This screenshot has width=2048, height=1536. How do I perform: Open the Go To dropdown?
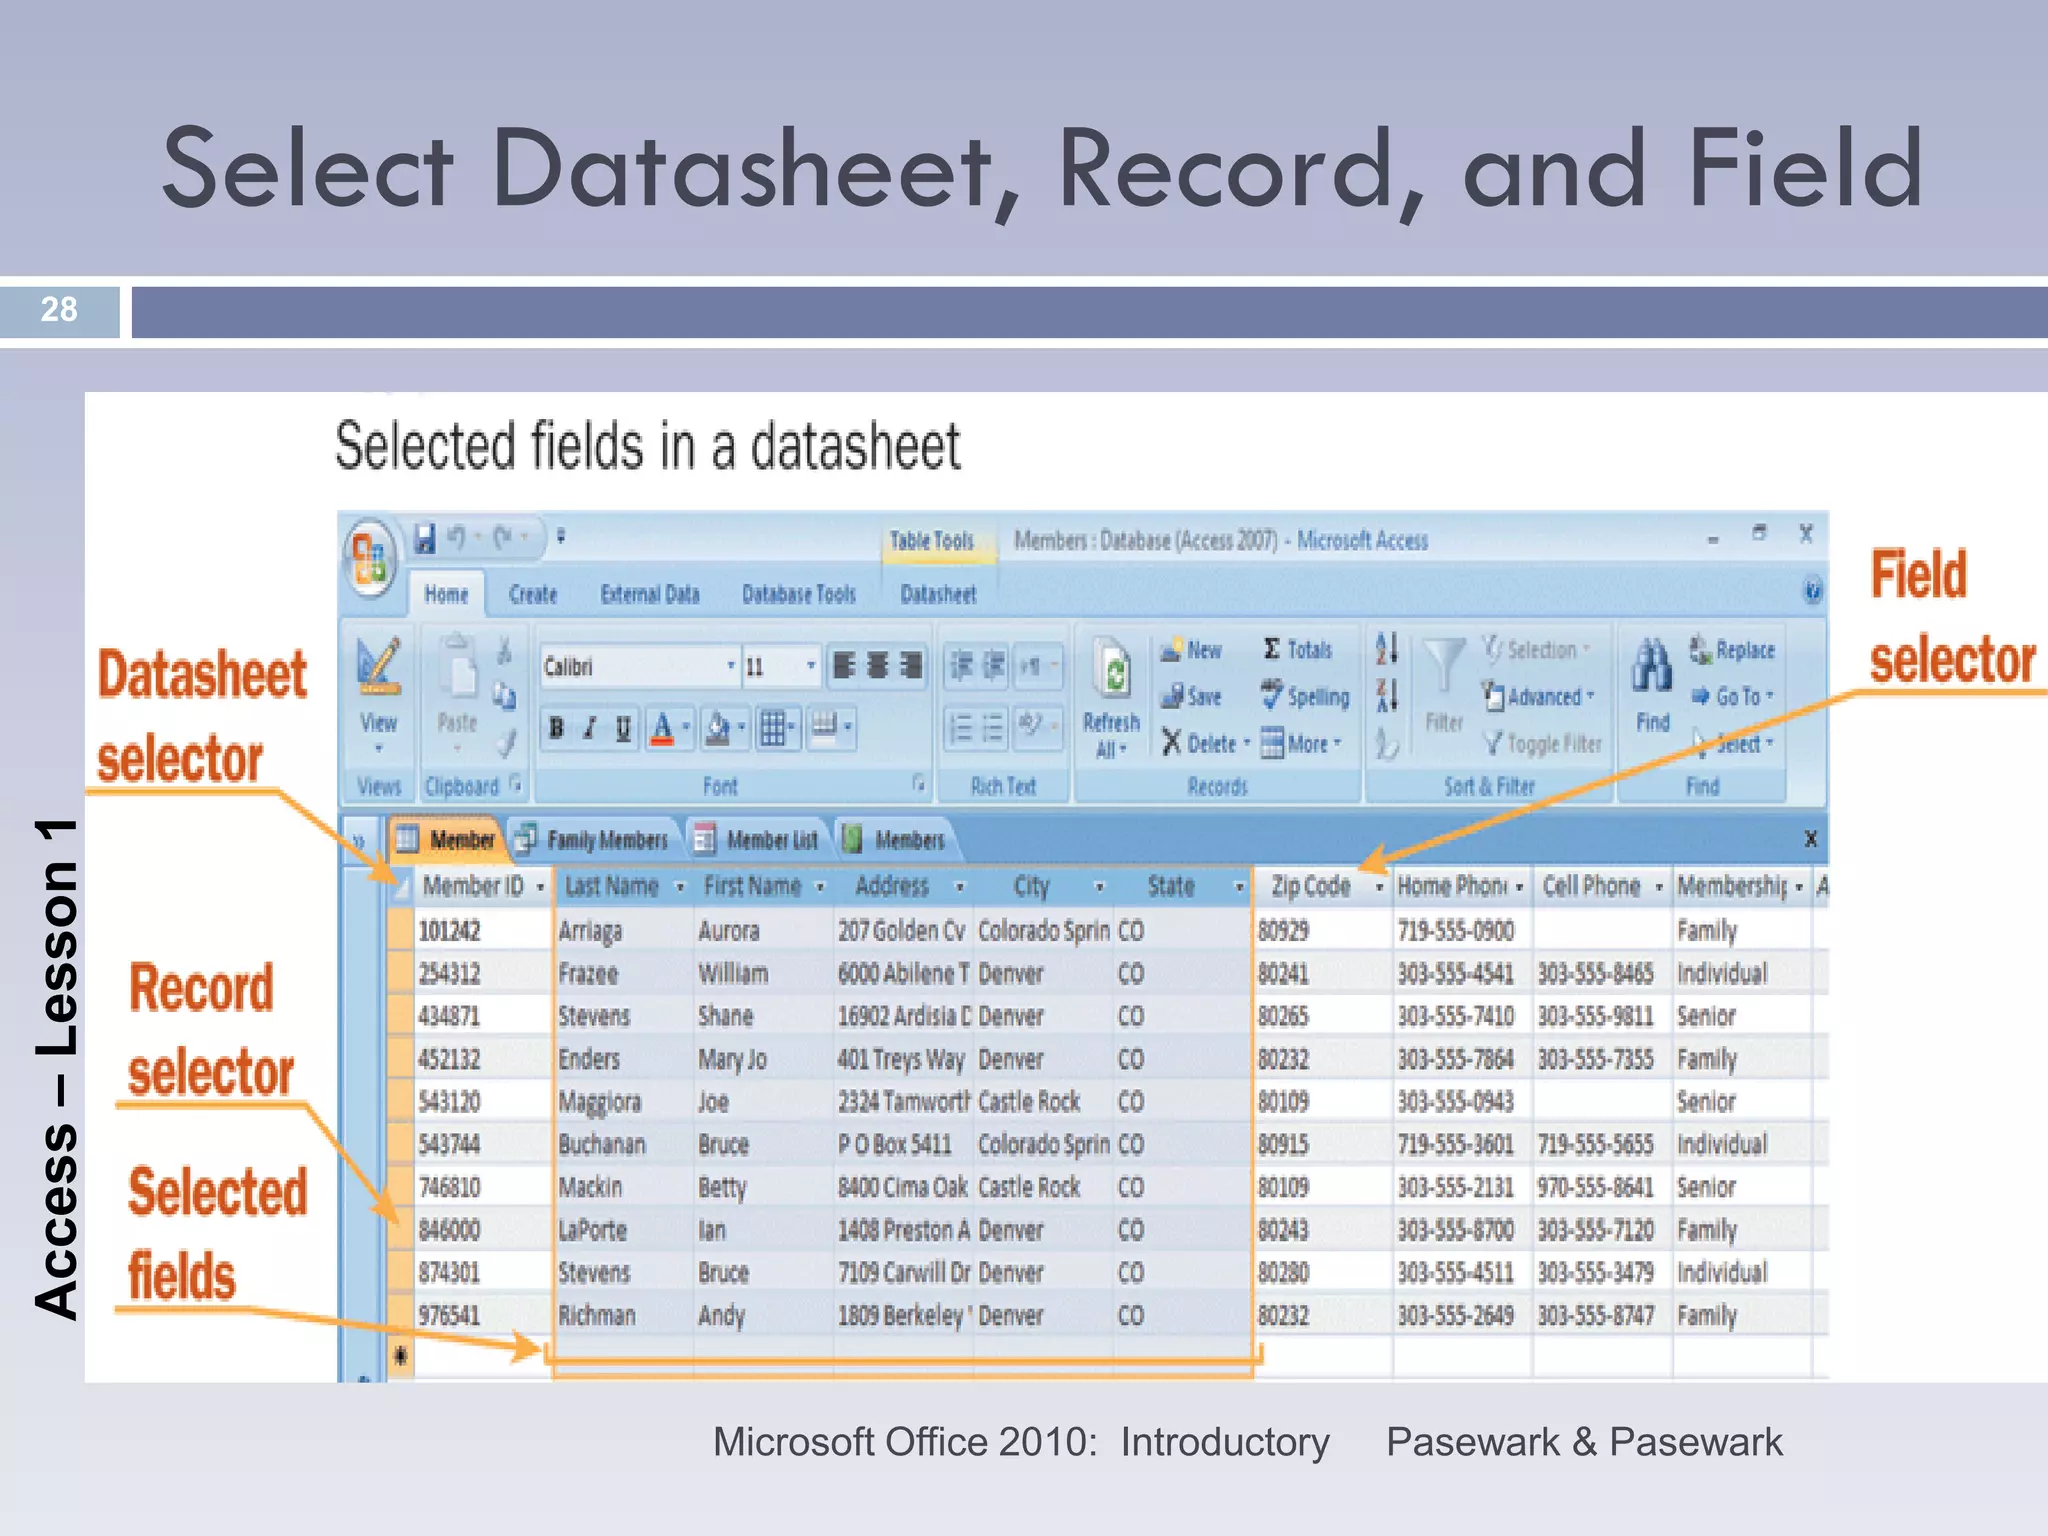click(1732, 696)
